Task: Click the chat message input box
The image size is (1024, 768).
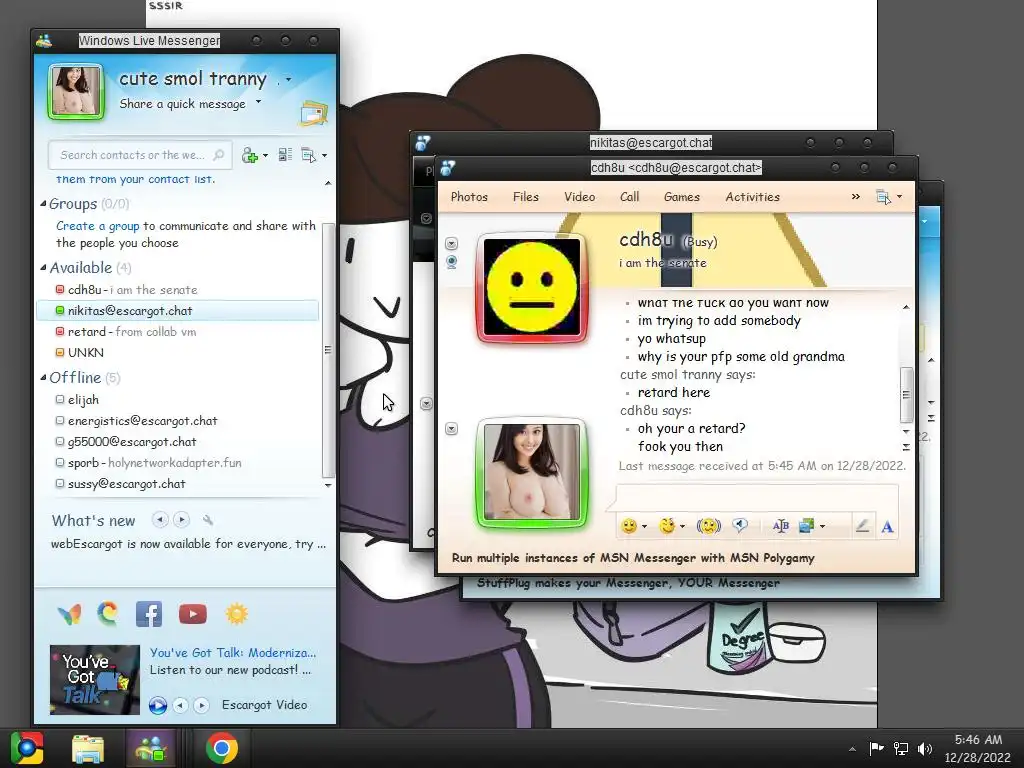Action: click(x=758, y=497)
